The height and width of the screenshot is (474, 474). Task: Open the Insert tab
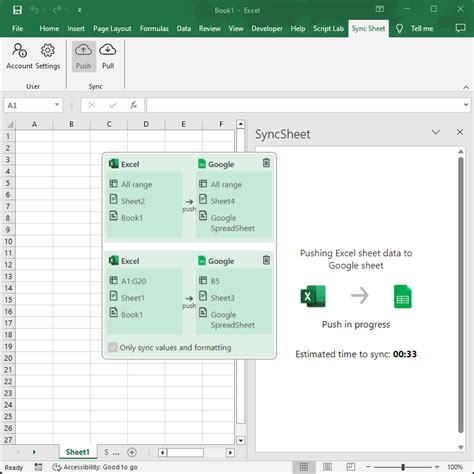pos(76,29)
